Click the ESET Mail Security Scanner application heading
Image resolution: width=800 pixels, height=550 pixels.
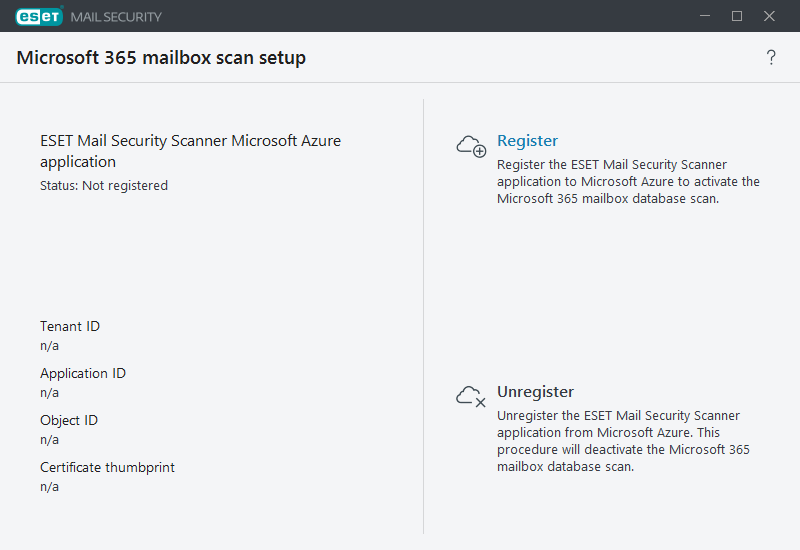[190, 151]
